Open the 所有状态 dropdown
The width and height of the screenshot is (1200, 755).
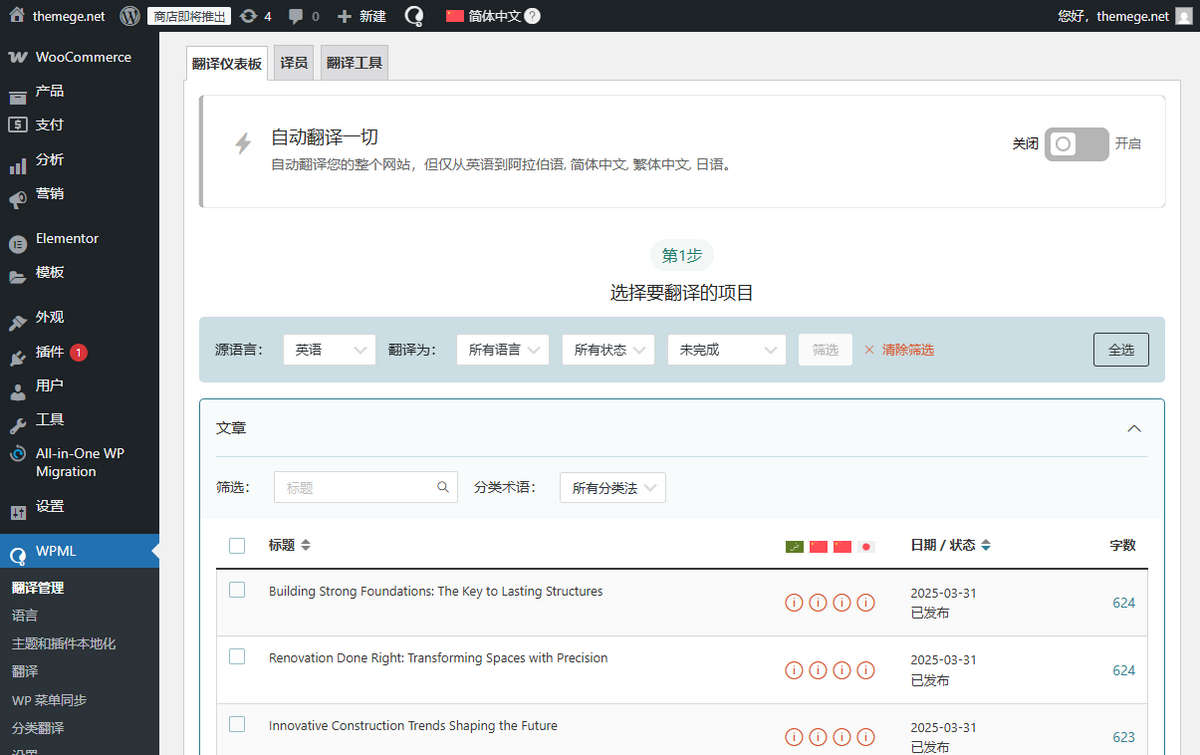pyautogui.click(x=608, y=350)
